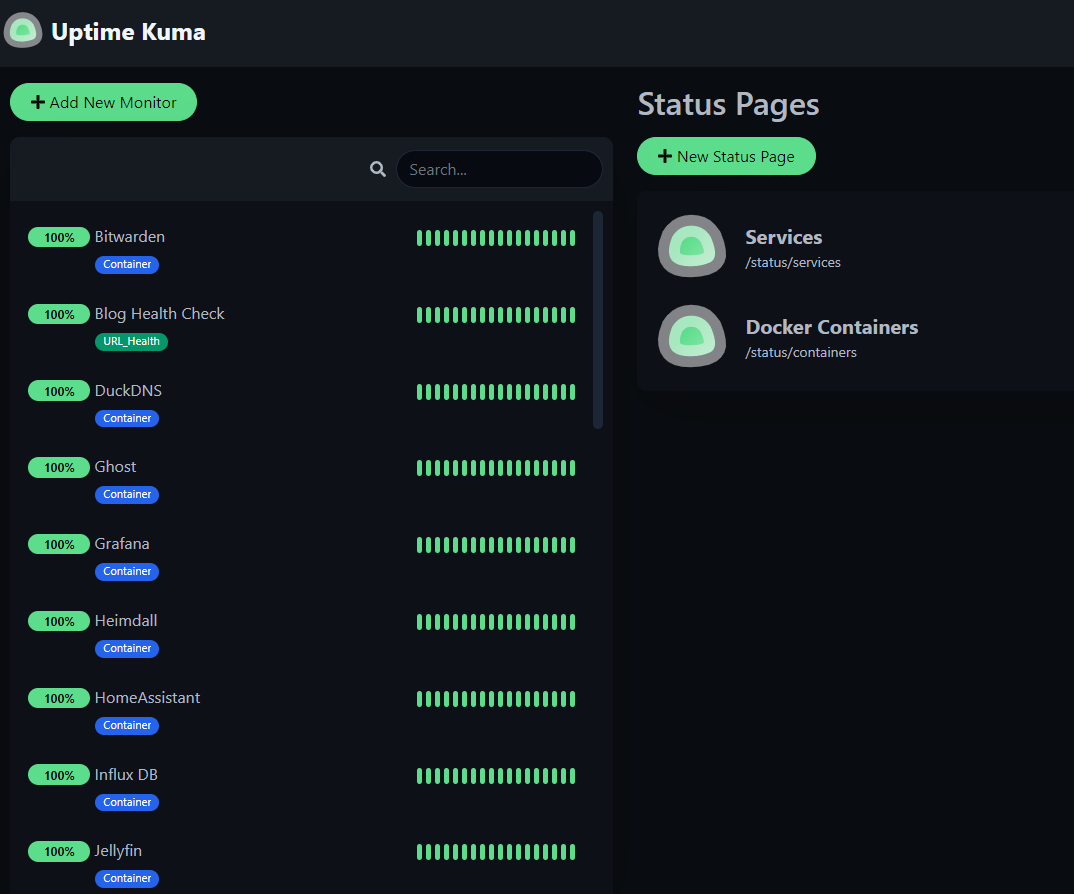
Task: Click New Status Page button
Action: [x=726, y=156]
